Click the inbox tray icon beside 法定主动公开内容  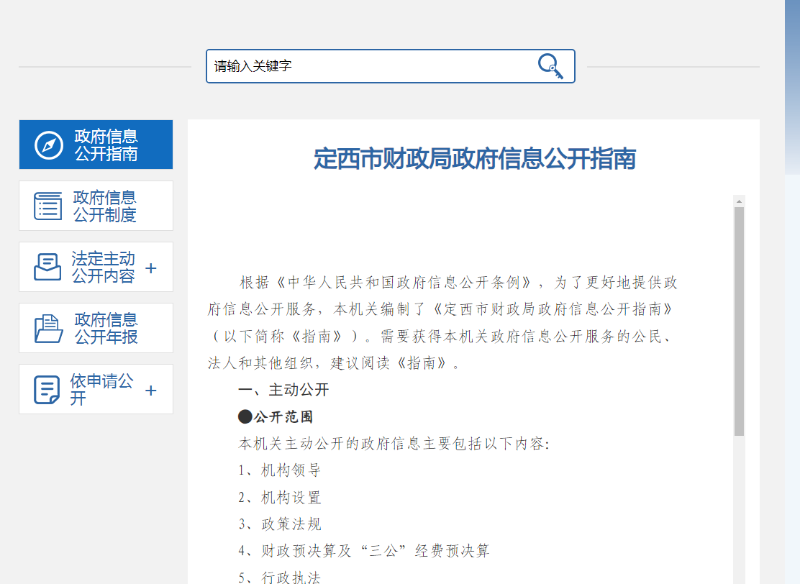click(x=48, y=267)
